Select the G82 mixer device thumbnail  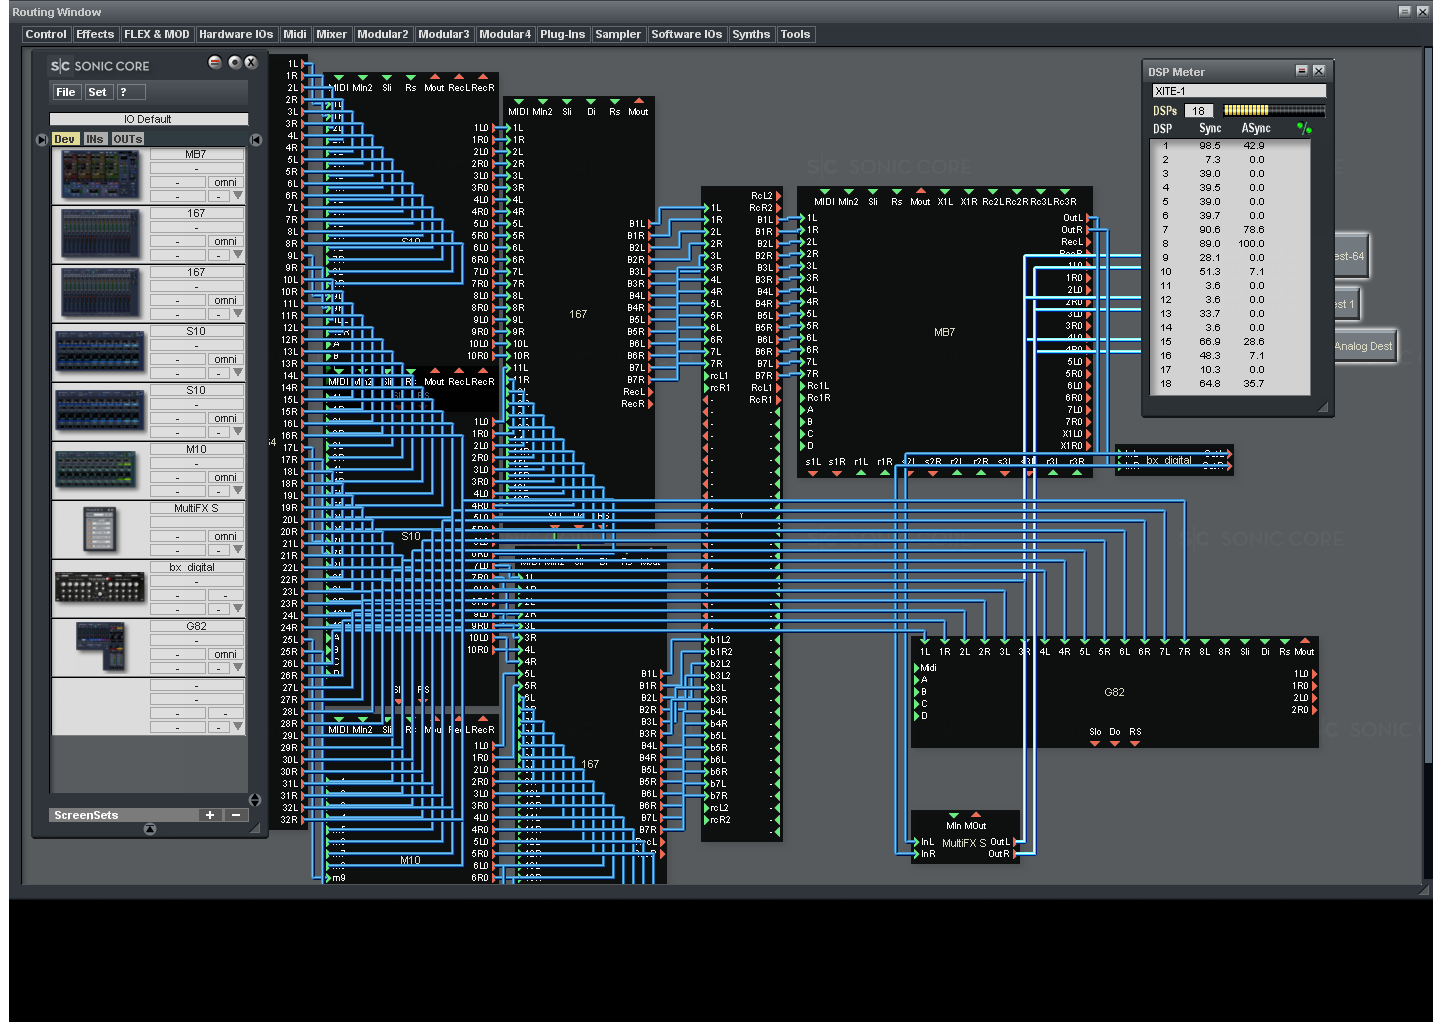tap(100, 648)
